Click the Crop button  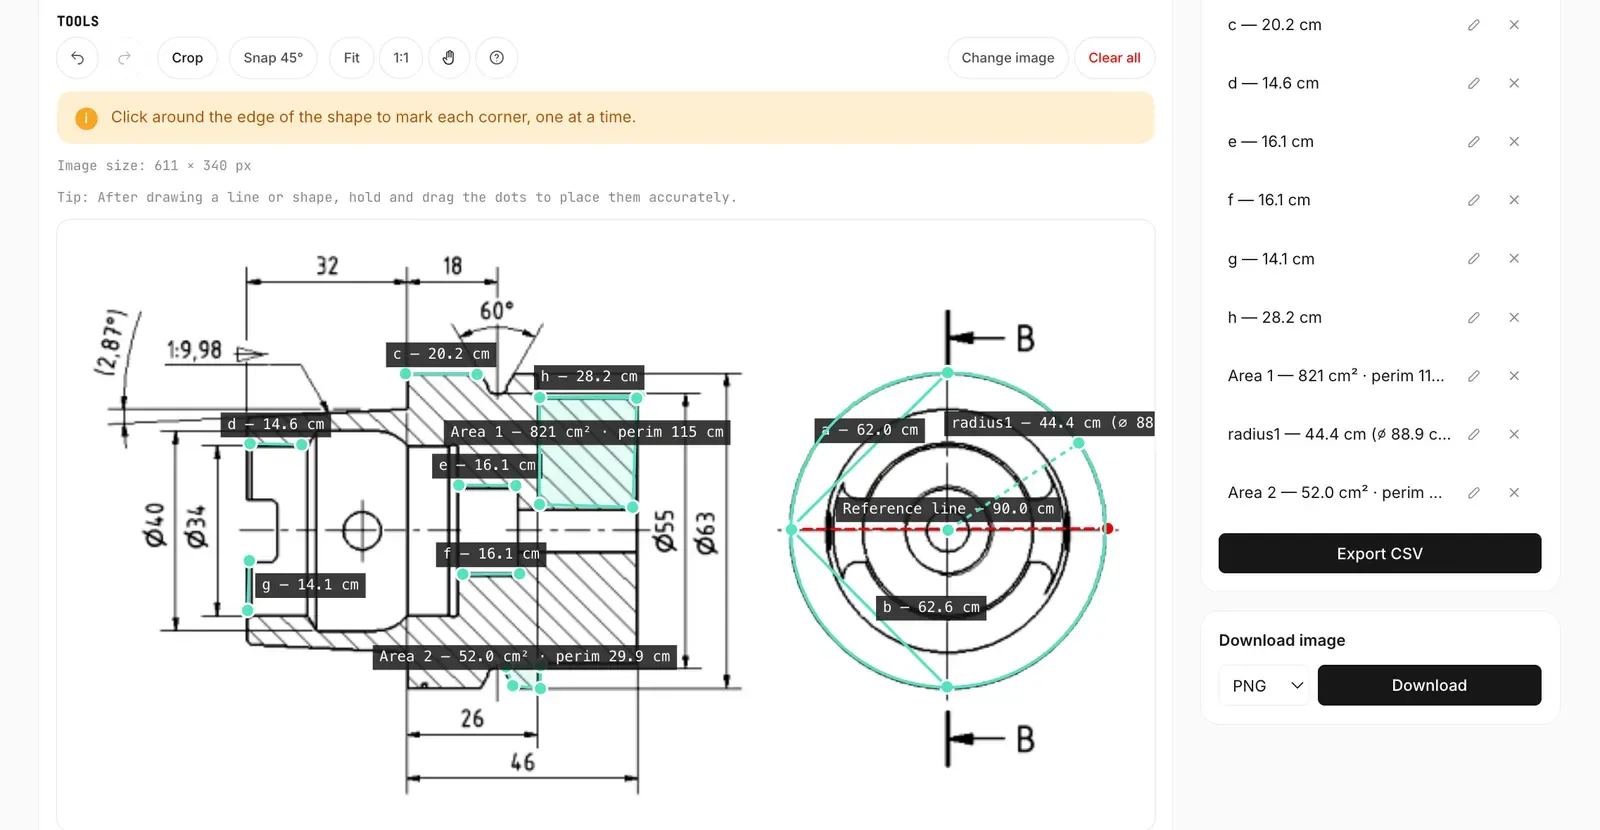coord(187,58)
